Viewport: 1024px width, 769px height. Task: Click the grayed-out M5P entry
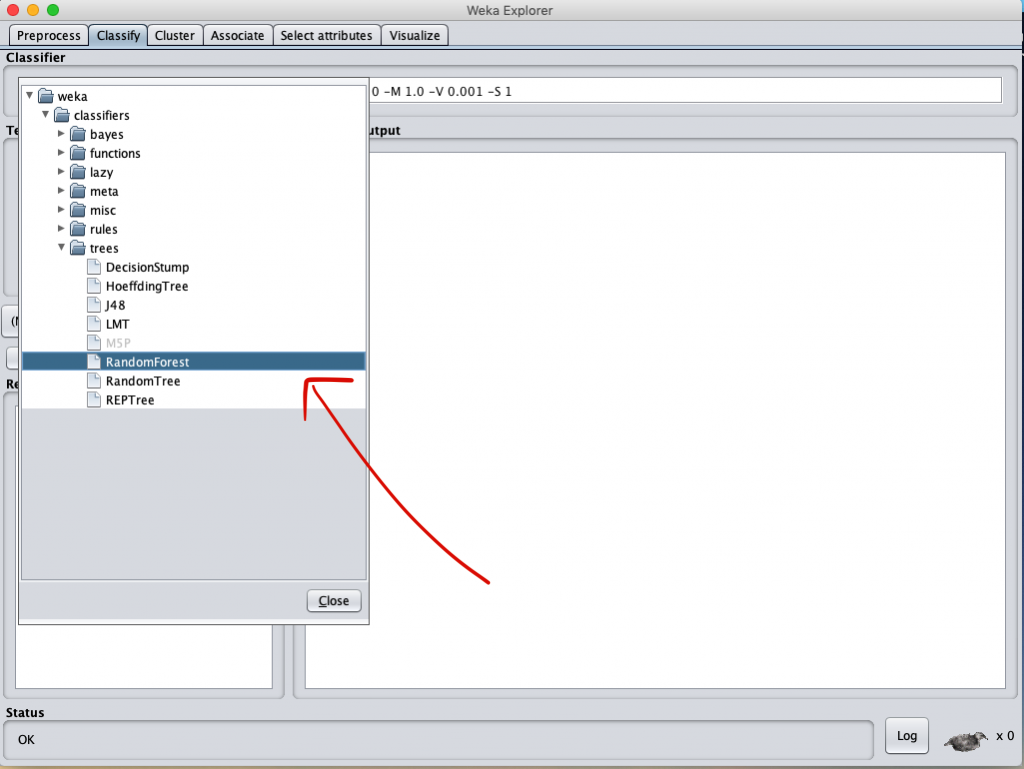118,343
